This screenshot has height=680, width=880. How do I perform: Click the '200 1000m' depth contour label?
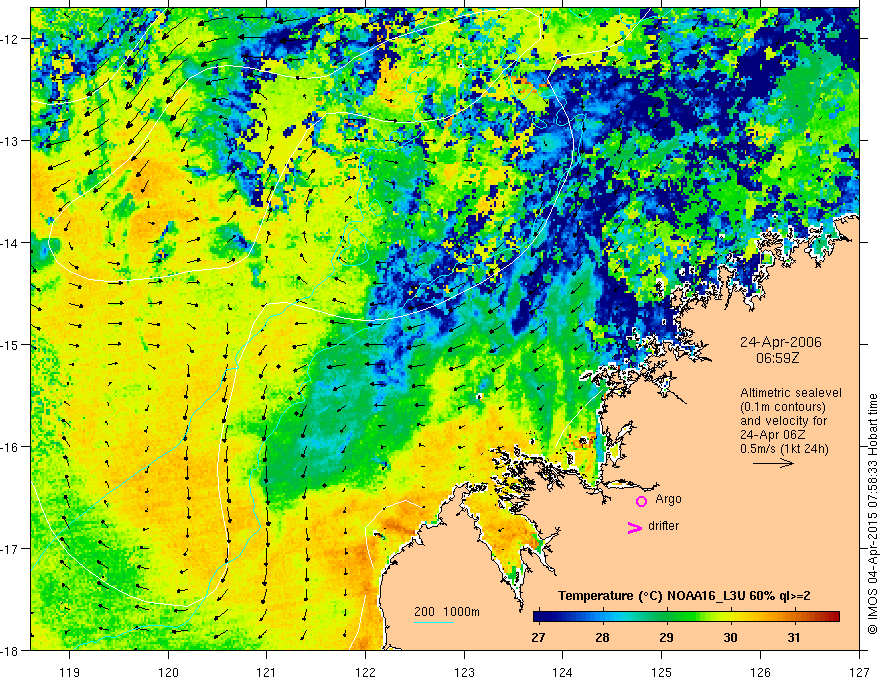coord(447,612)
